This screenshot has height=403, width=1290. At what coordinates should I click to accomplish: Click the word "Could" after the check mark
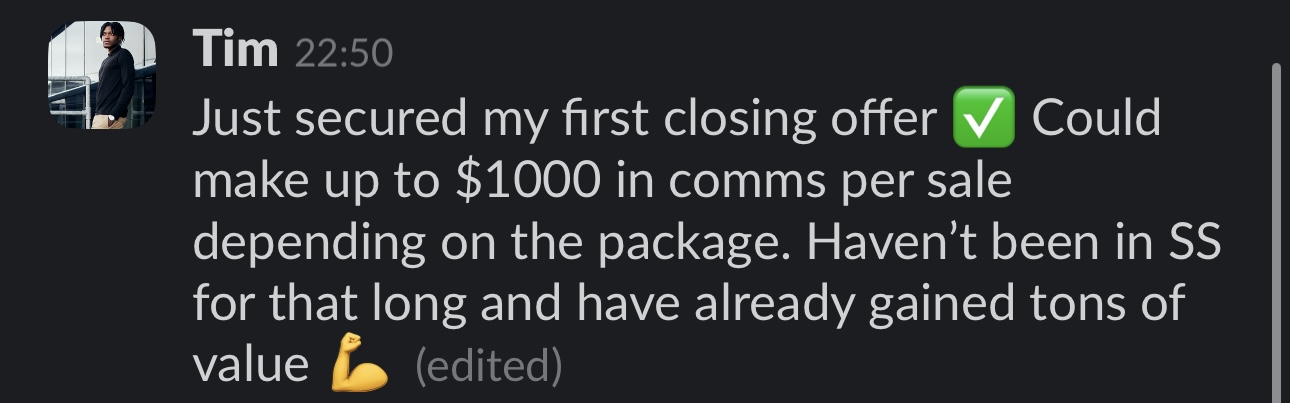pos(1096,121)
